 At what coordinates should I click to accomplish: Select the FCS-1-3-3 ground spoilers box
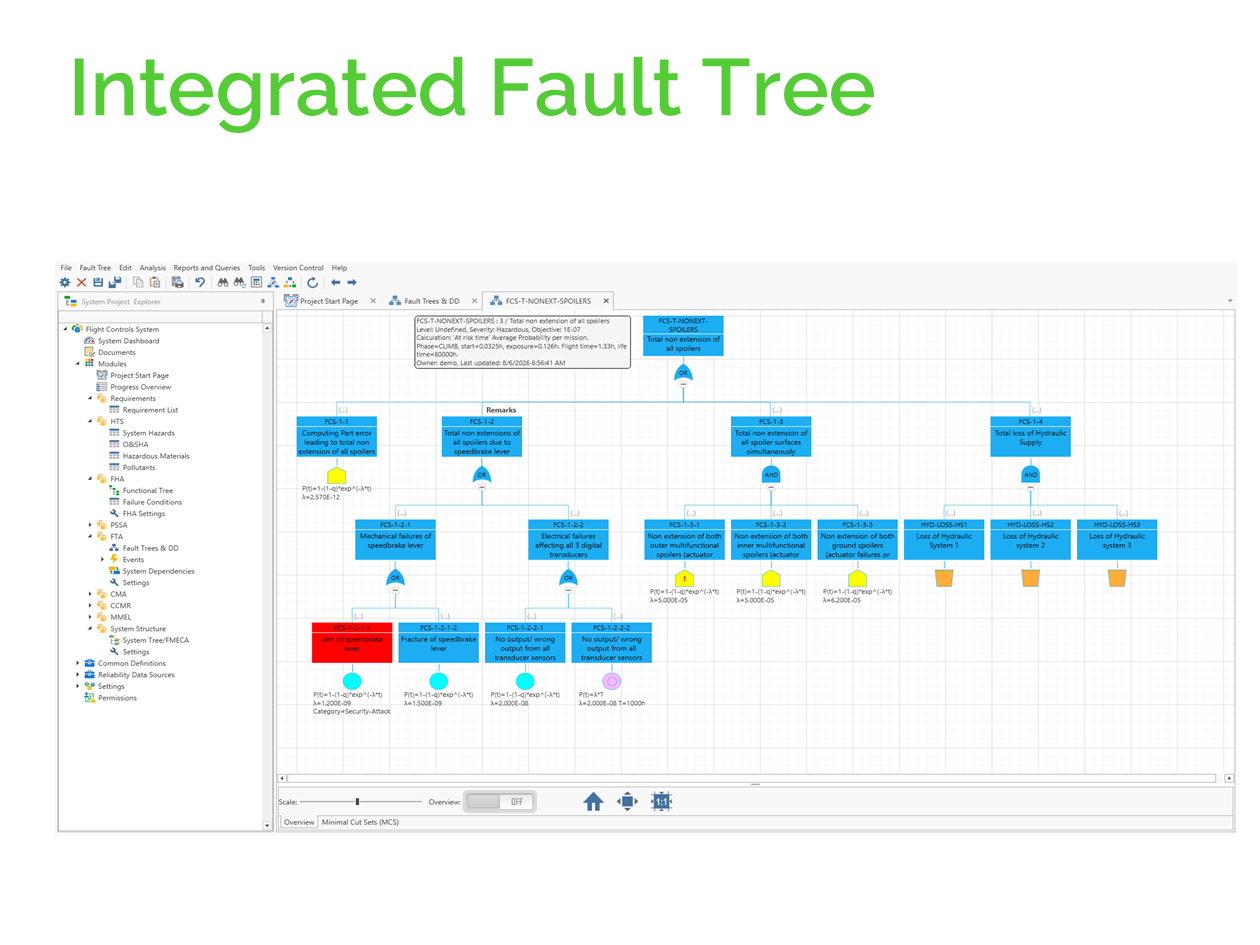pos(857,539)
